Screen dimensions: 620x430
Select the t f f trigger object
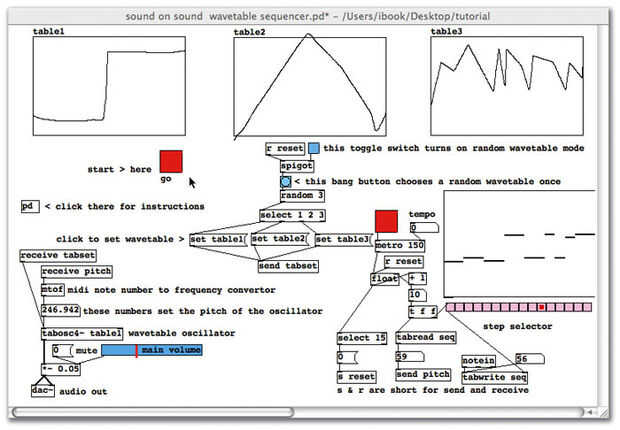(x=423, y=312)
